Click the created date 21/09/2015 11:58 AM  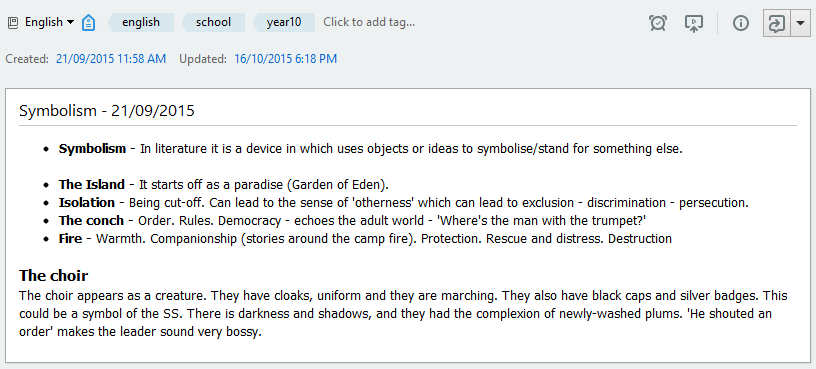tap(111, 59)
